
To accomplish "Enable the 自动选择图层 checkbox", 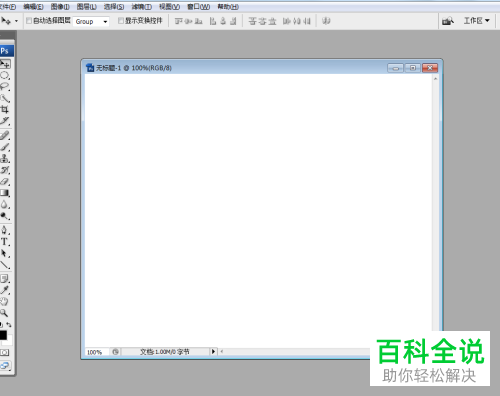I will coord(29,21).
